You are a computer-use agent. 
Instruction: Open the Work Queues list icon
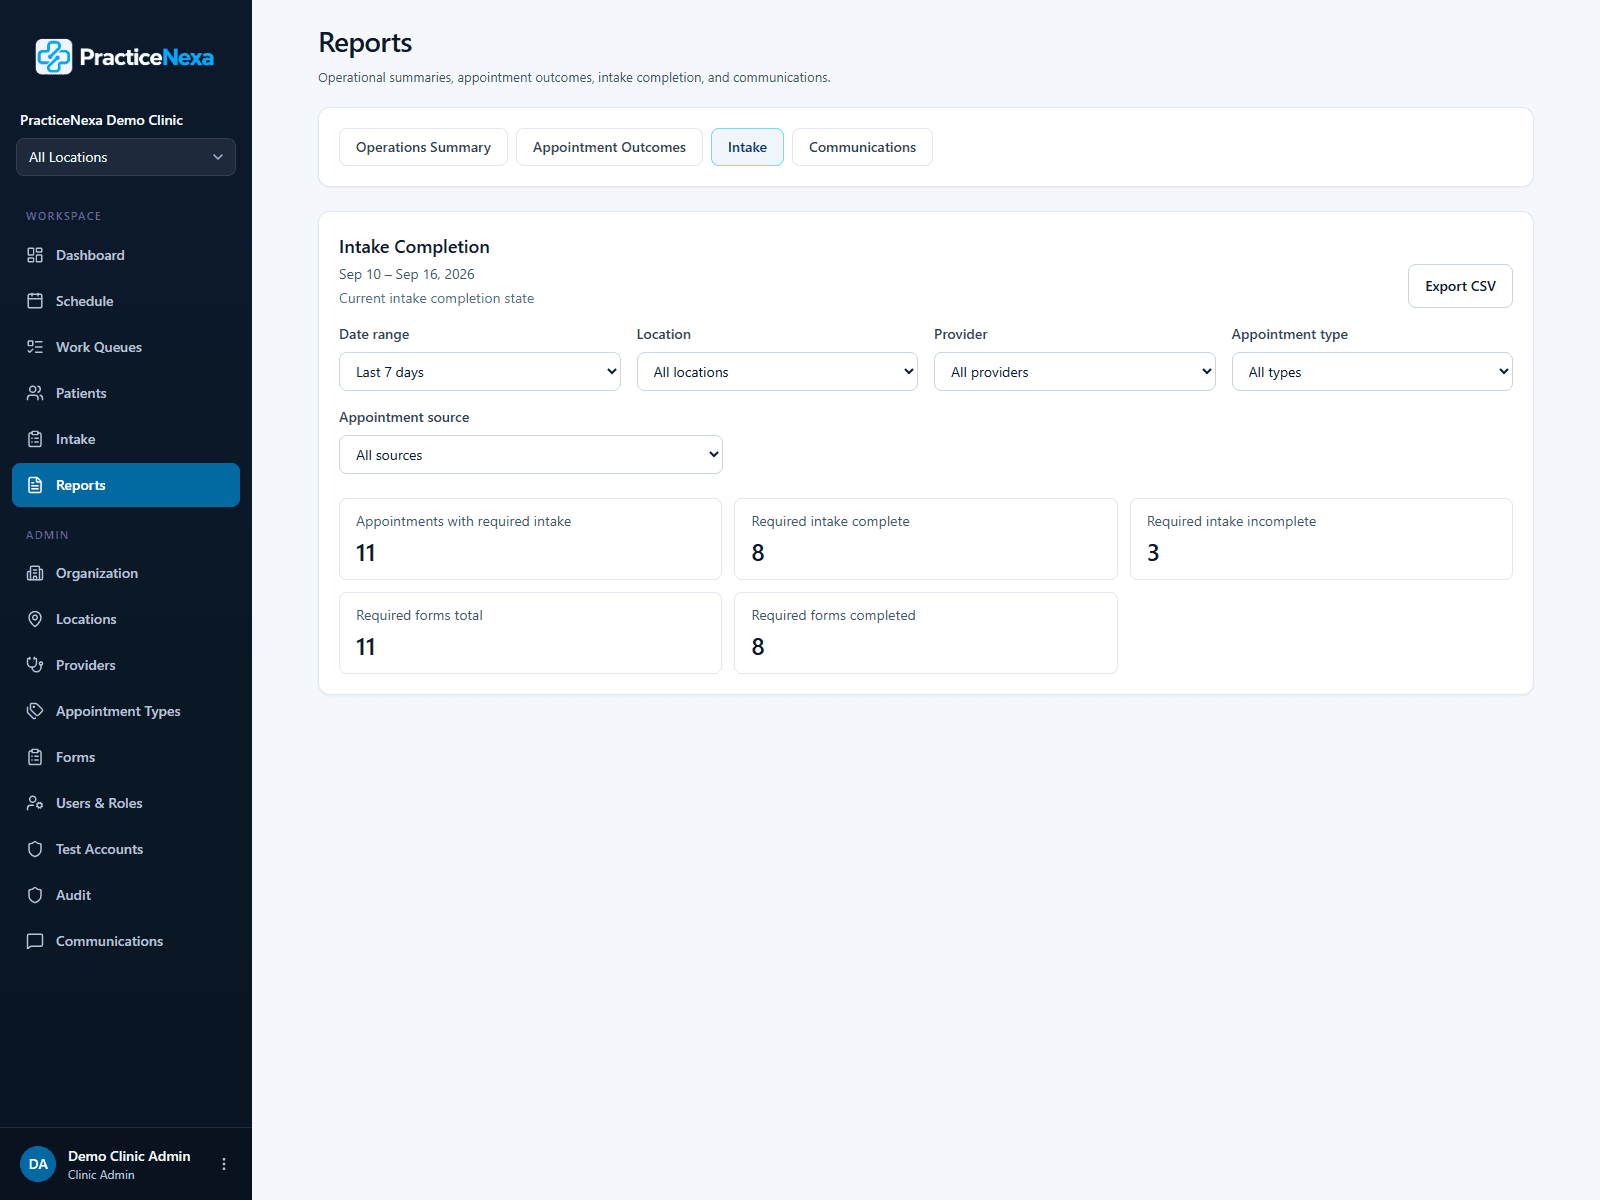click(35, 347)
